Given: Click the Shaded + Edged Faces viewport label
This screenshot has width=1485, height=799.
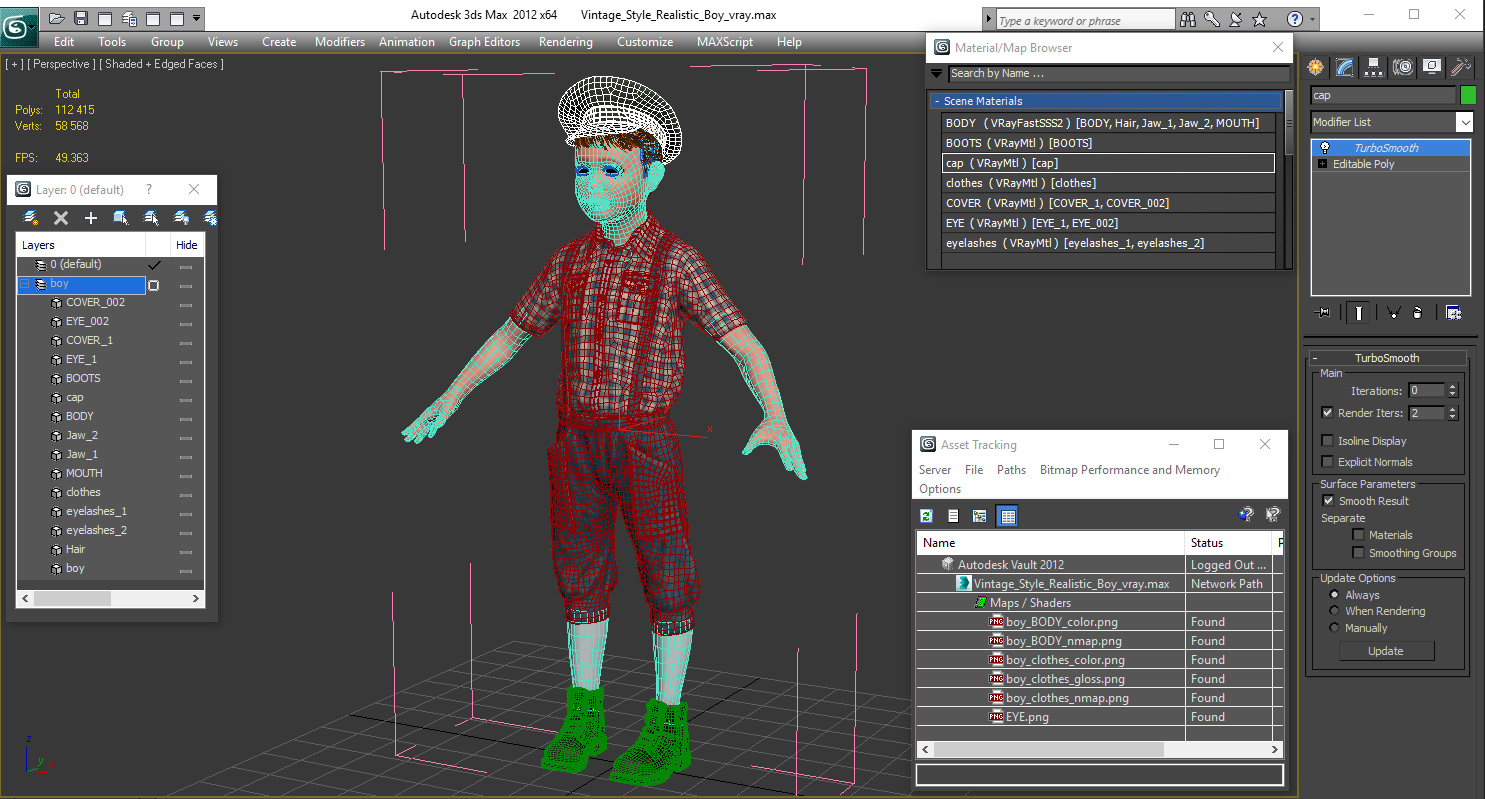Looking at the screenshot, I should click(x=161, y=64).
